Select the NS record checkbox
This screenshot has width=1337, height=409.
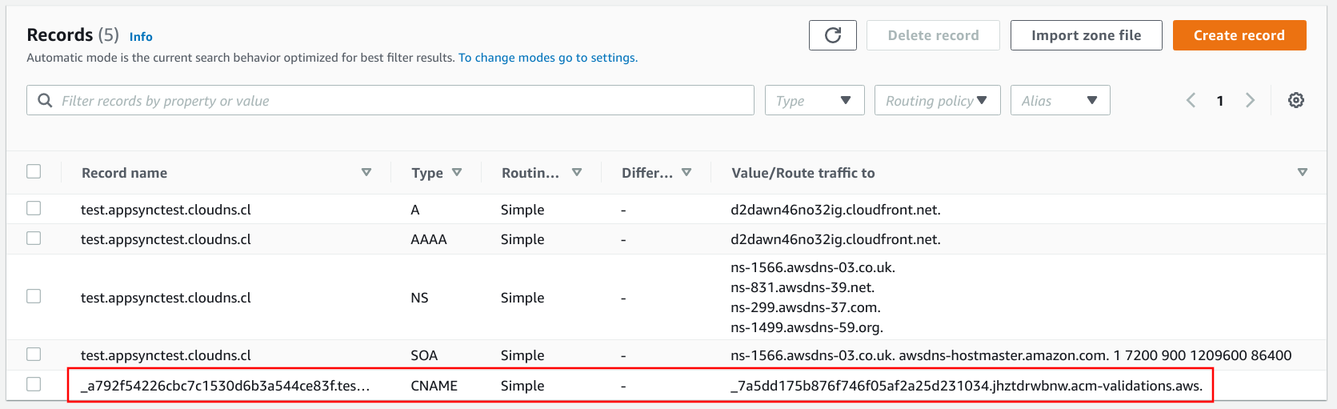[34, 297]
